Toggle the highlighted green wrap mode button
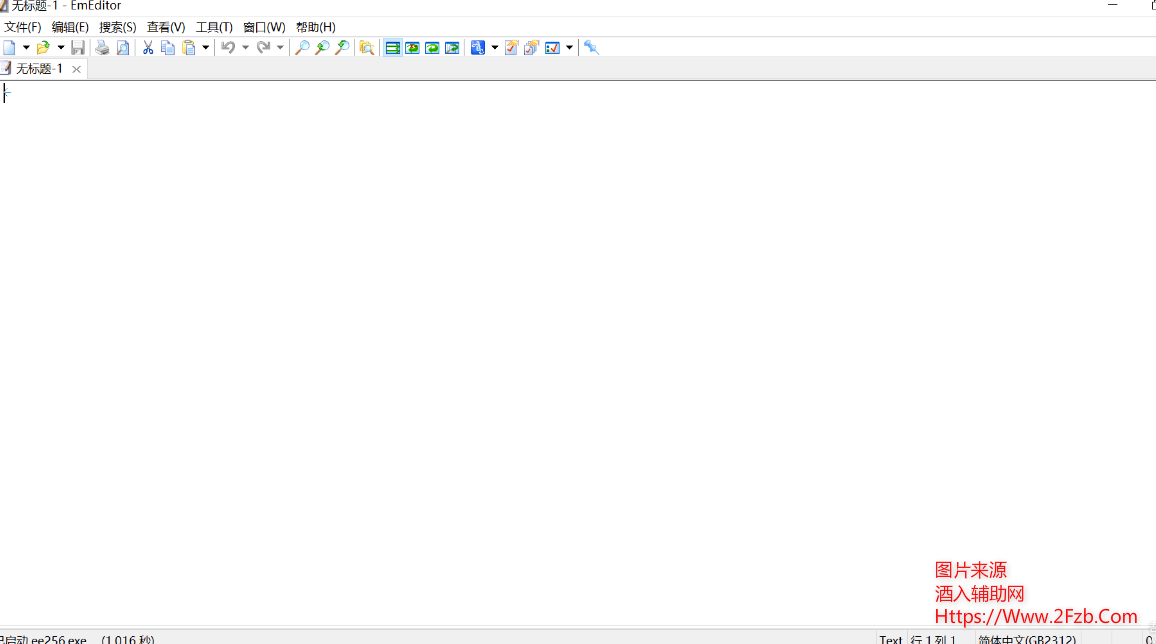The height and width of the screenshot is (644, 1156). pos(393,48)
